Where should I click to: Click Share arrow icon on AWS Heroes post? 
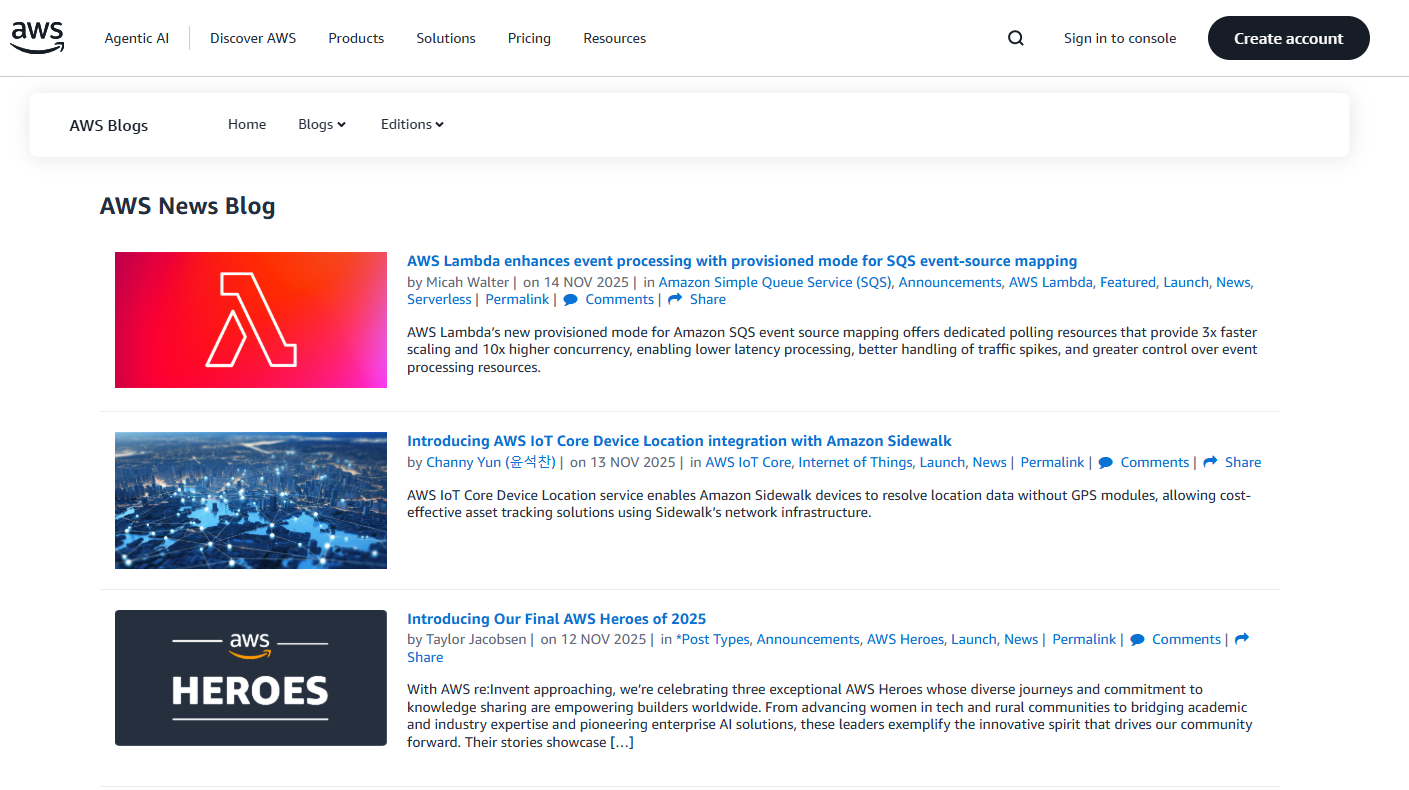1242,640
